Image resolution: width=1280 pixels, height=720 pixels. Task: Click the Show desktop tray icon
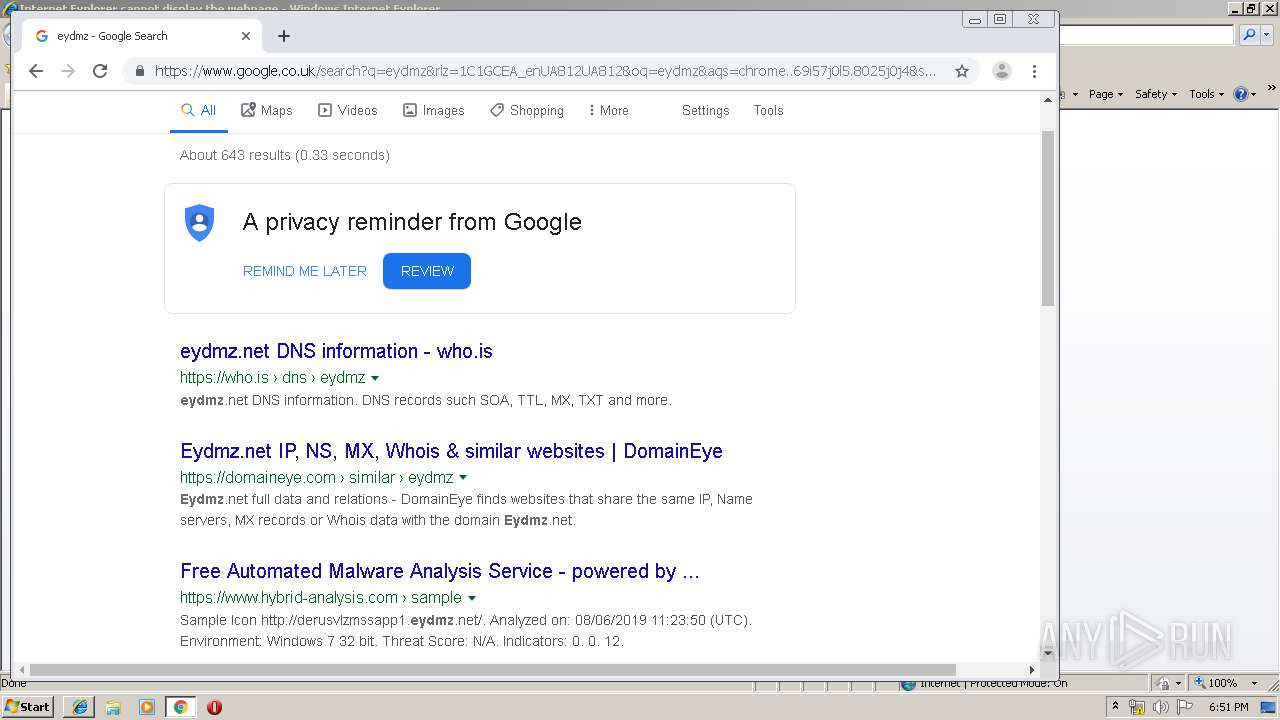click(x=1270, y=707)
